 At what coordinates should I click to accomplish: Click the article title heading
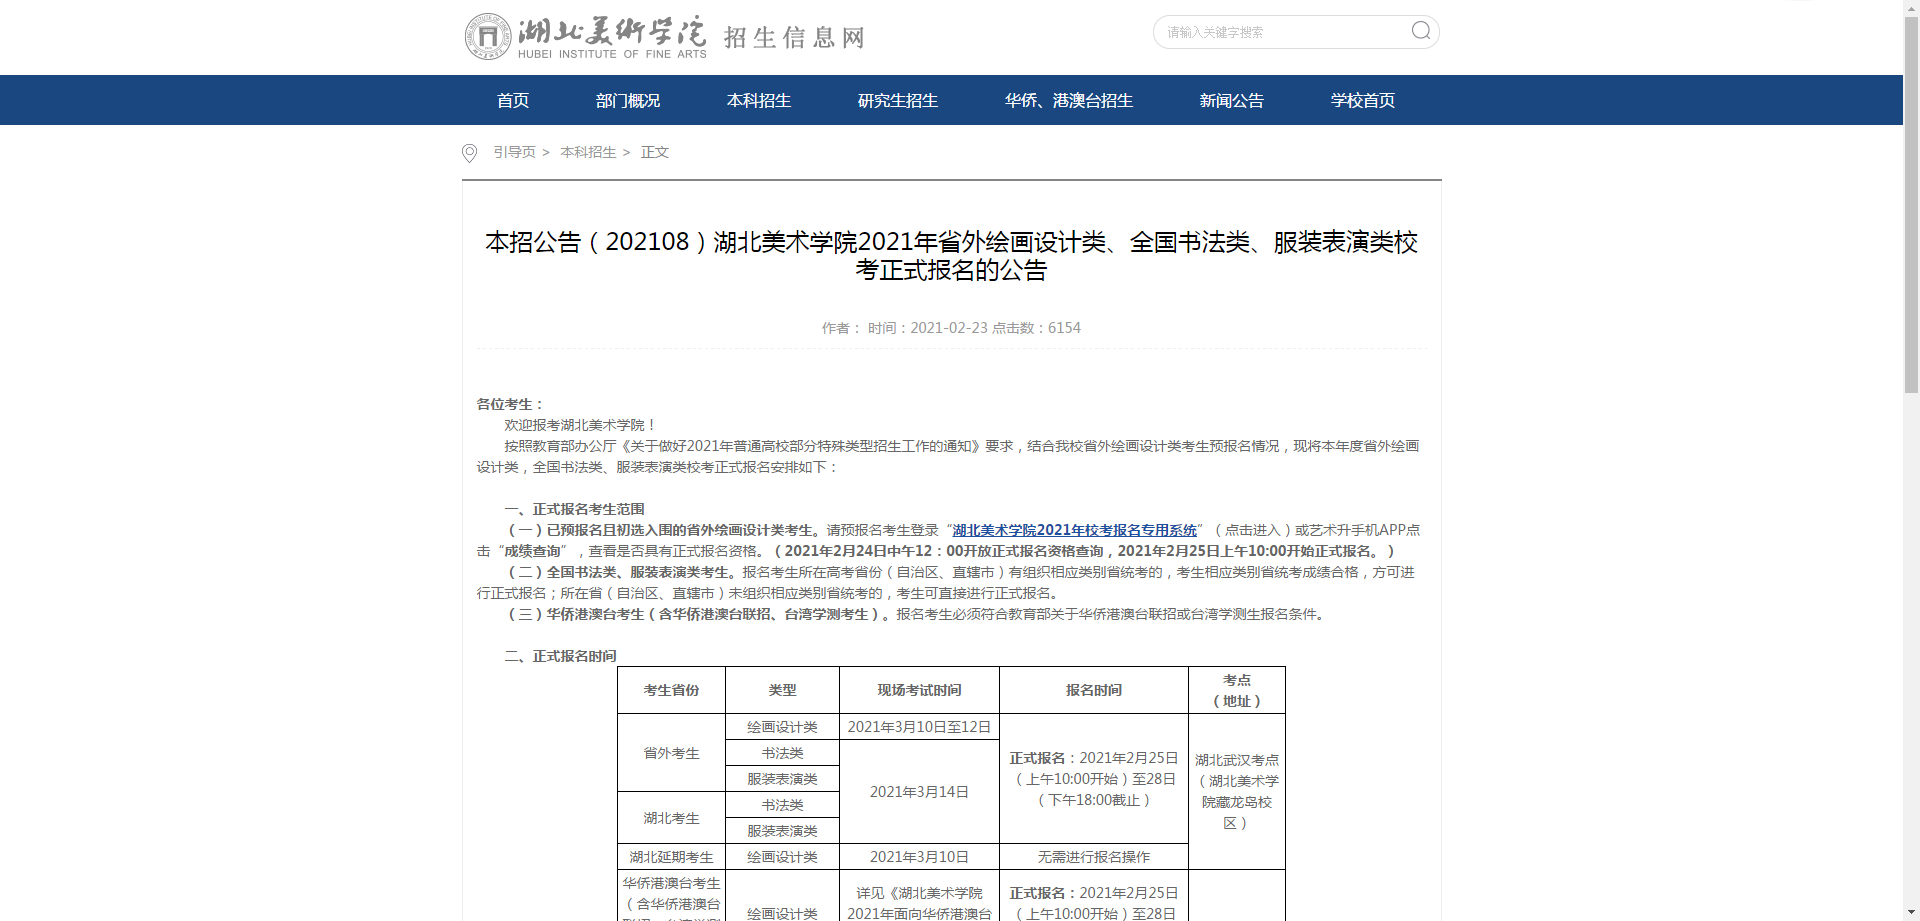tap(951, 256)
